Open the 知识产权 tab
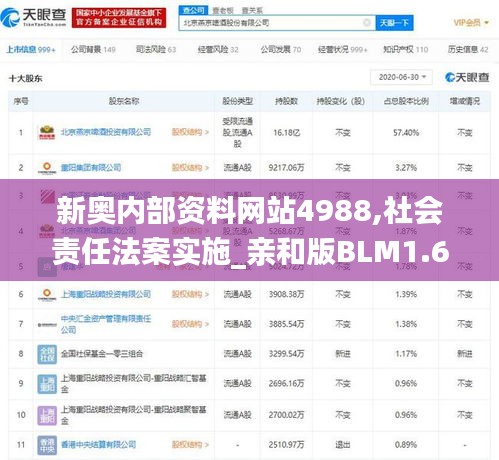Viewport: 499px width, 460px height. coord(405,50)
